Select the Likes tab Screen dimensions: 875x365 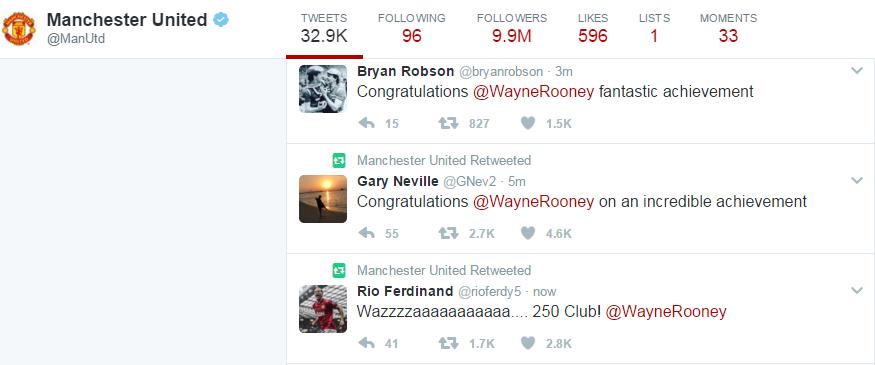click(593, 28)
